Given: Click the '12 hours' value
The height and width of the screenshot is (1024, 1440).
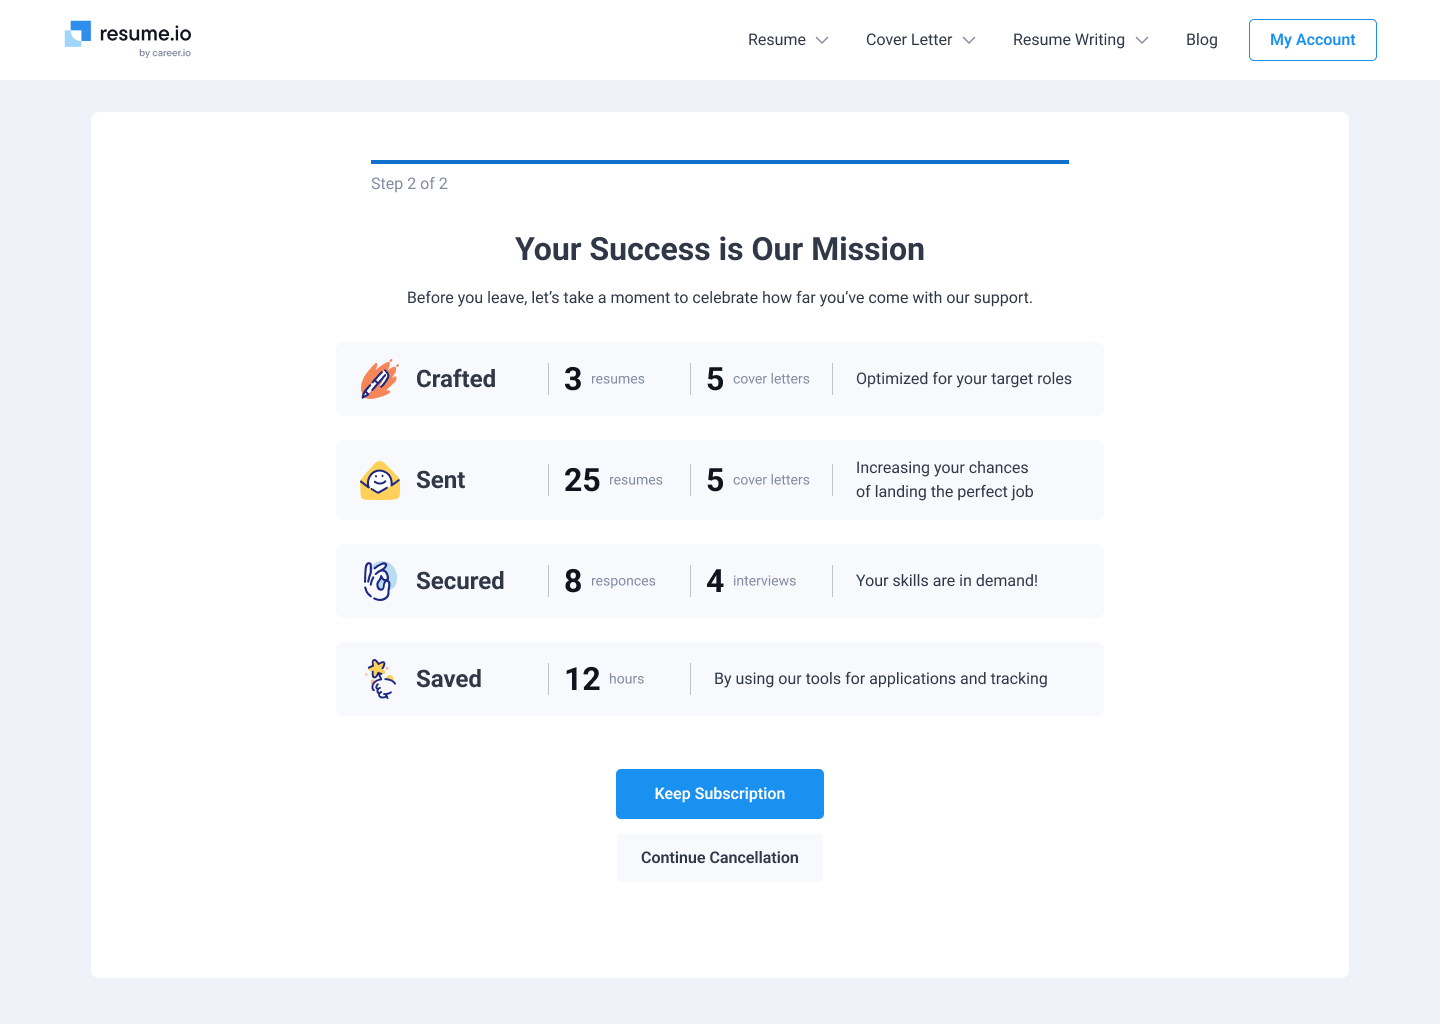Looking at the screenshot, I should point(605,679).
